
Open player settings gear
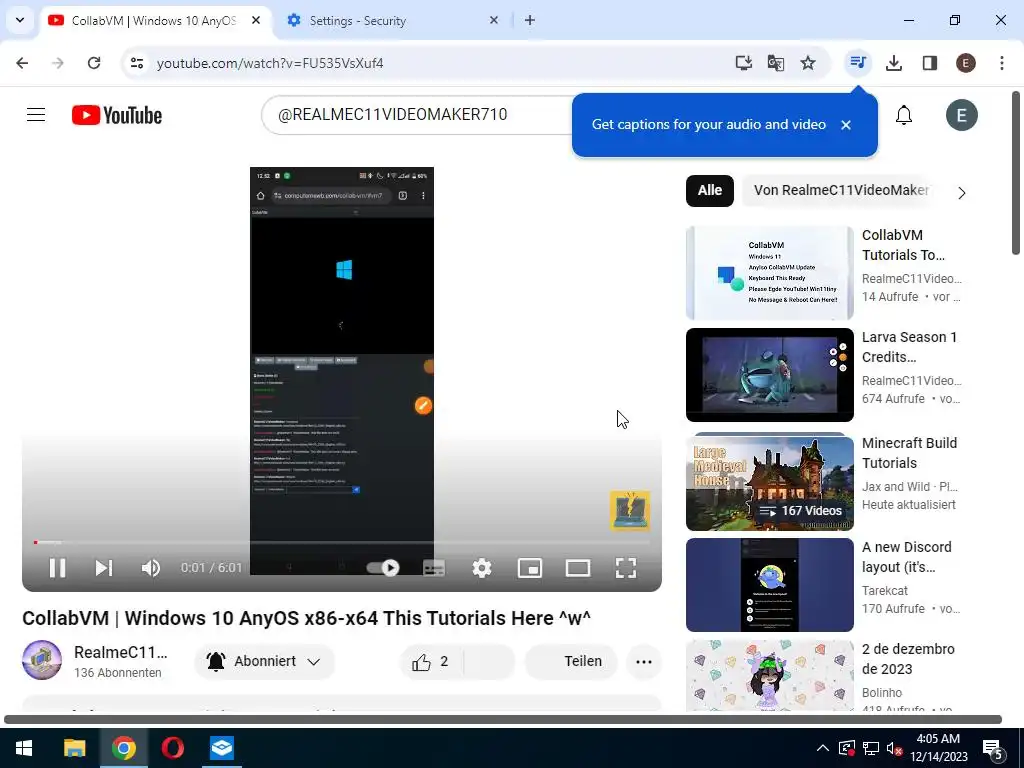pyautogui.click(x=482, y=568)
